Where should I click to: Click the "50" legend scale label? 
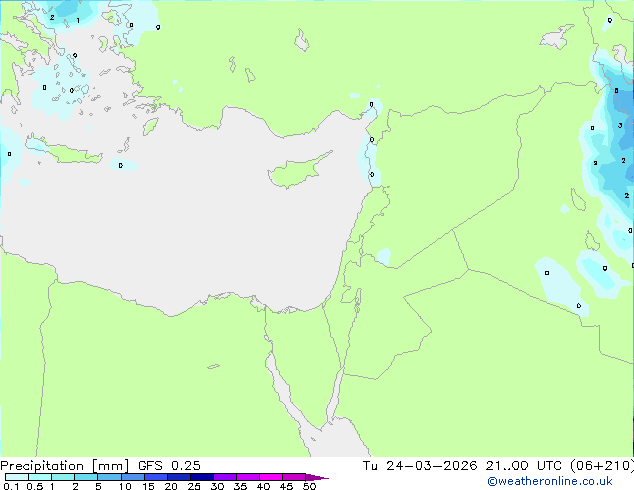309,486
